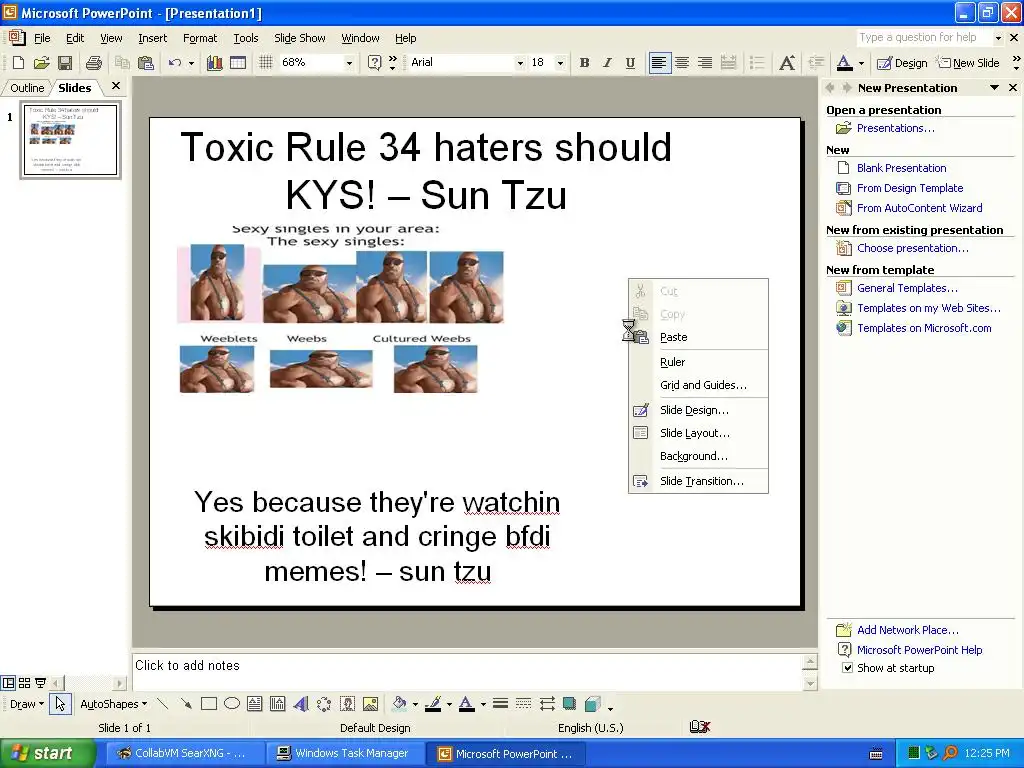Set text alignment to Left
The height and width of the screenshot is (768, 1024).
tap(660, 63)
